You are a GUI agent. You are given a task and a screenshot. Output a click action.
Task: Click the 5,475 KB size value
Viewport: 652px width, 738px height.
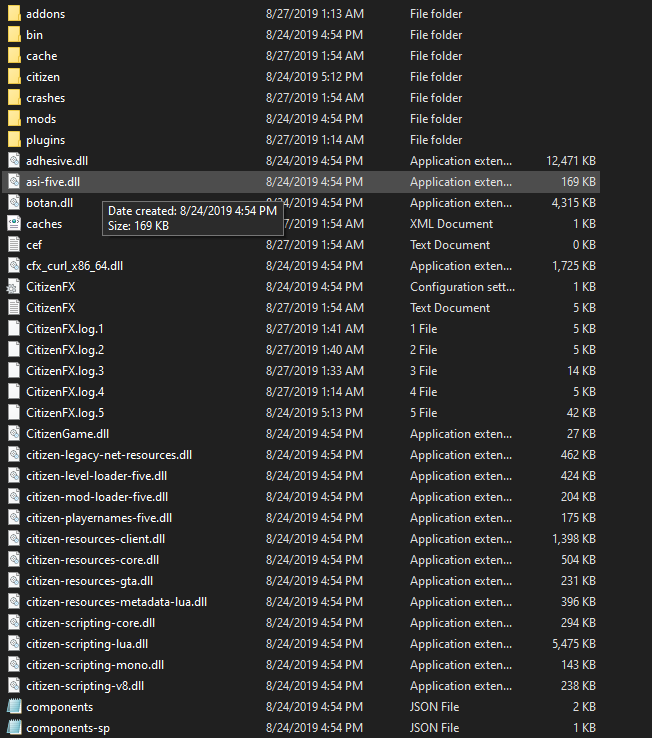pos(573,644)
